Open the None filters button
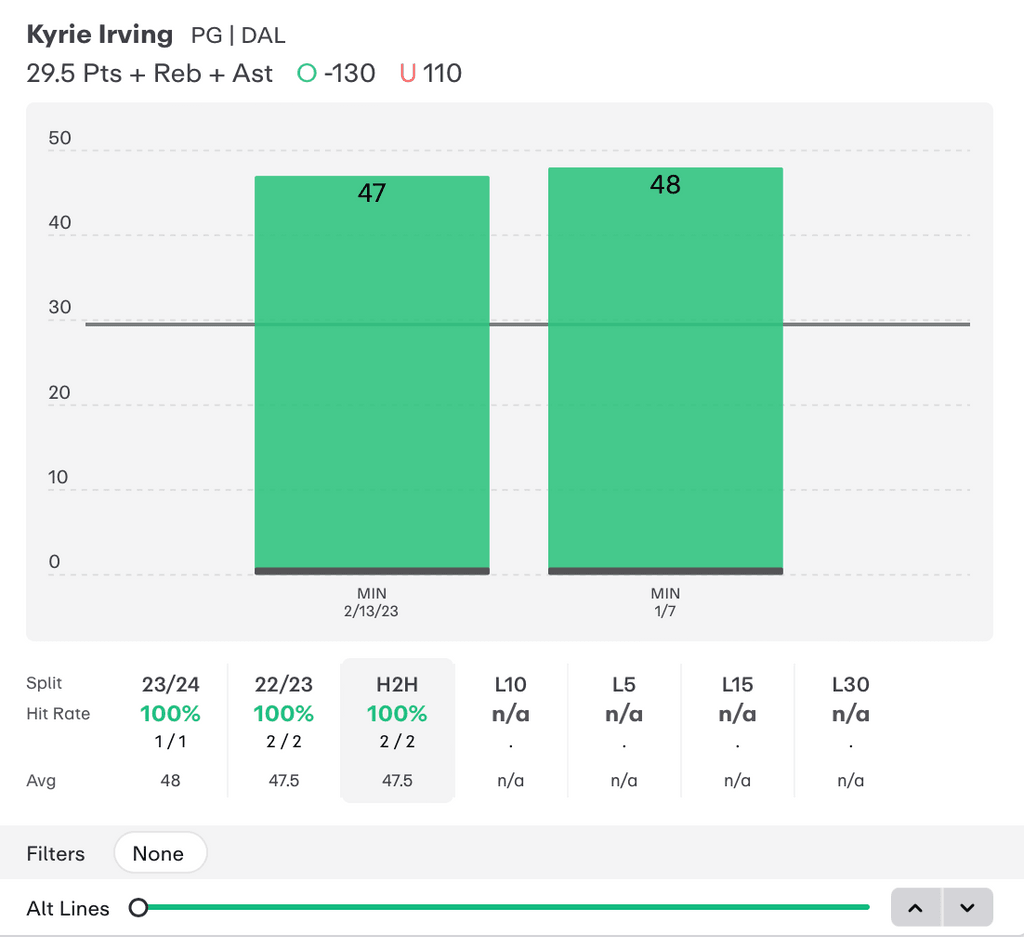 (161, 853)
